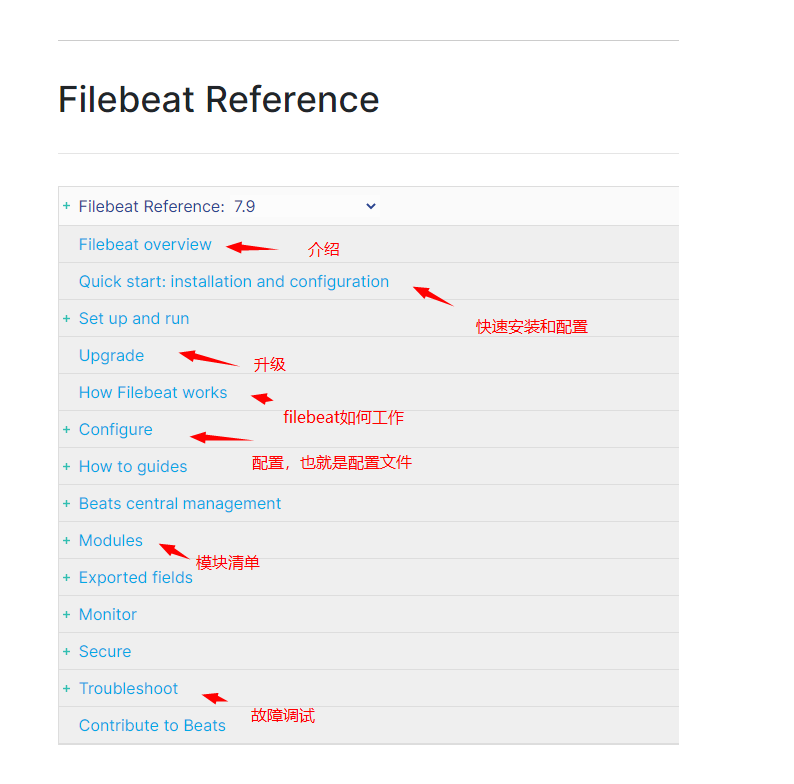Open the Filebeat overview link
This screenshot has height=784, width=794.
145,245
